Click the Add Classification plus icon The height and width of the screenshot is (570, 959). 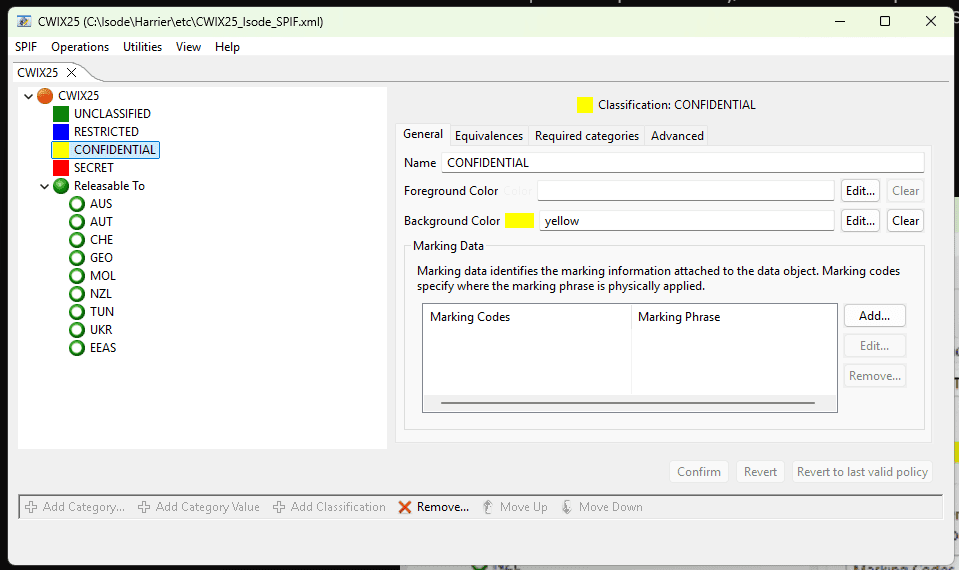tap(279, 507)
